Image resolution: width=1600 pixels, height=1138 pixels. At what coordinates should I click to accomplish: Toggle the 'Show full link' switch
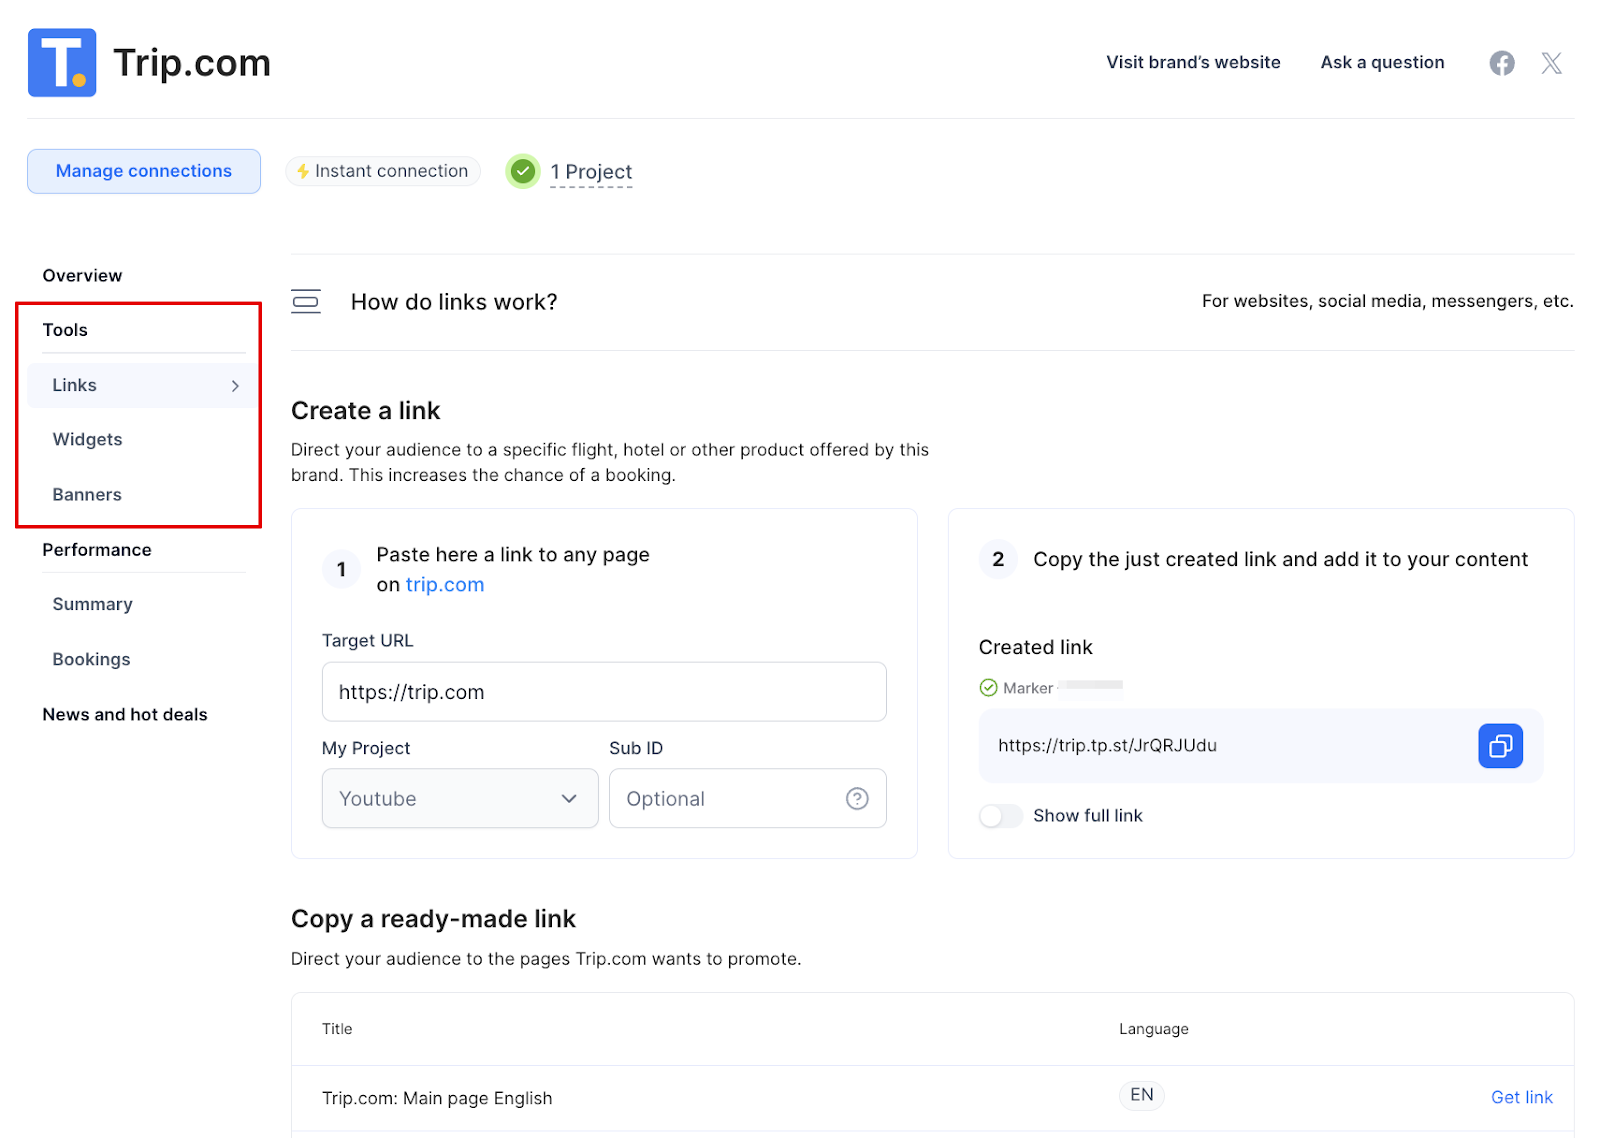coord(1000,816)
